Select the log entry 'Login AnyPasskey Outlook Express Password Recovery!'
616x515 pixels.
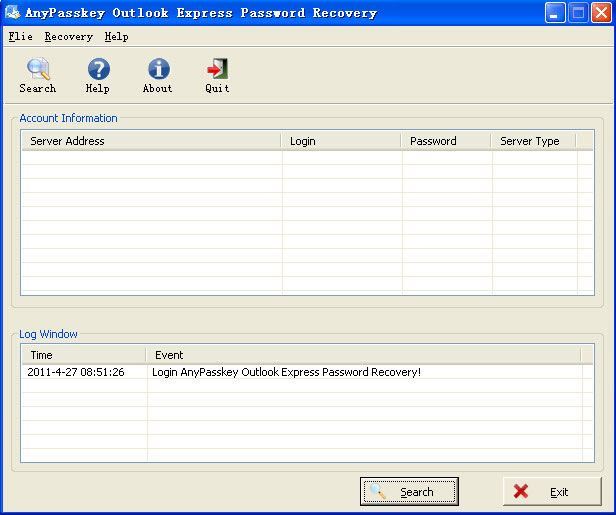tap(286, 372)
